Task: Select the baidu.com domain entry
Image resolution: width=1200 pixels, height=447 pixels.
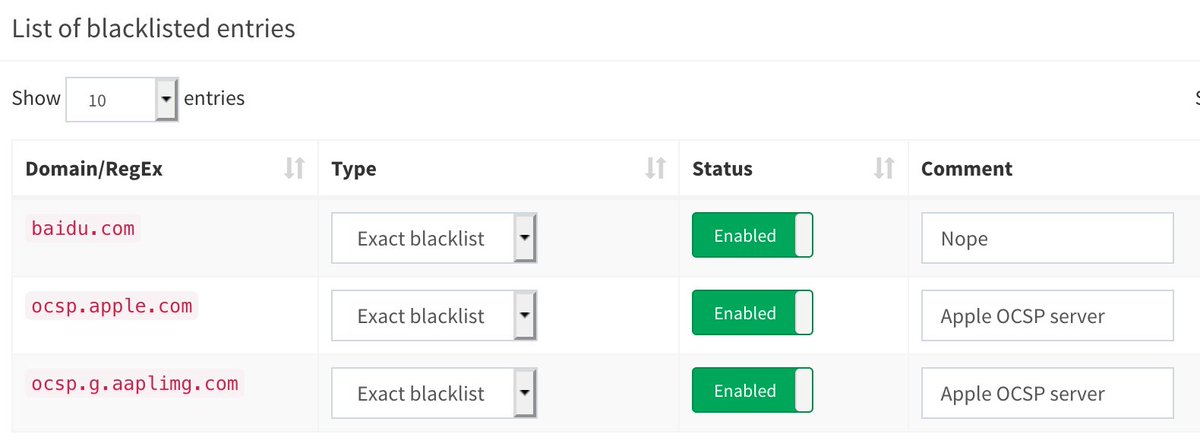Action: coord(82,229)
